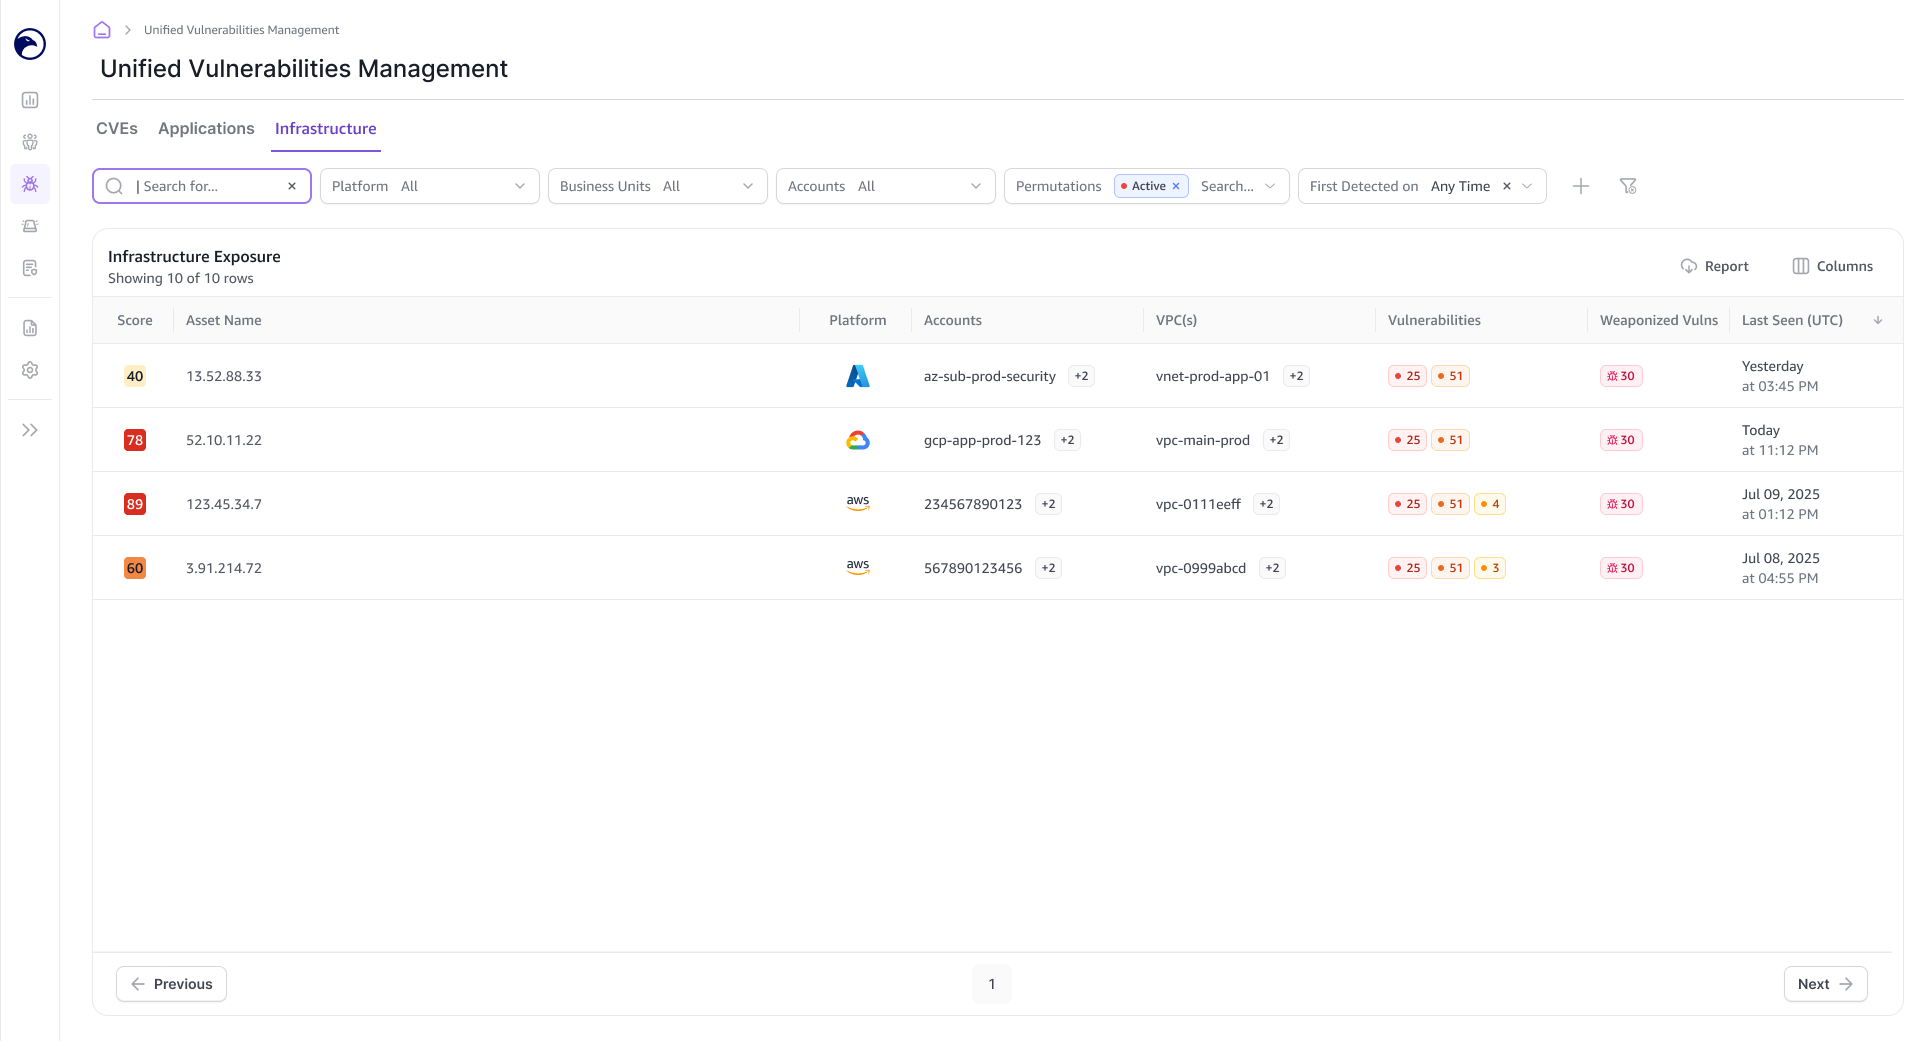
Task: Open the alerts siren icon in the sidebar
Action: pyautogui.click(x=30, y=226)
